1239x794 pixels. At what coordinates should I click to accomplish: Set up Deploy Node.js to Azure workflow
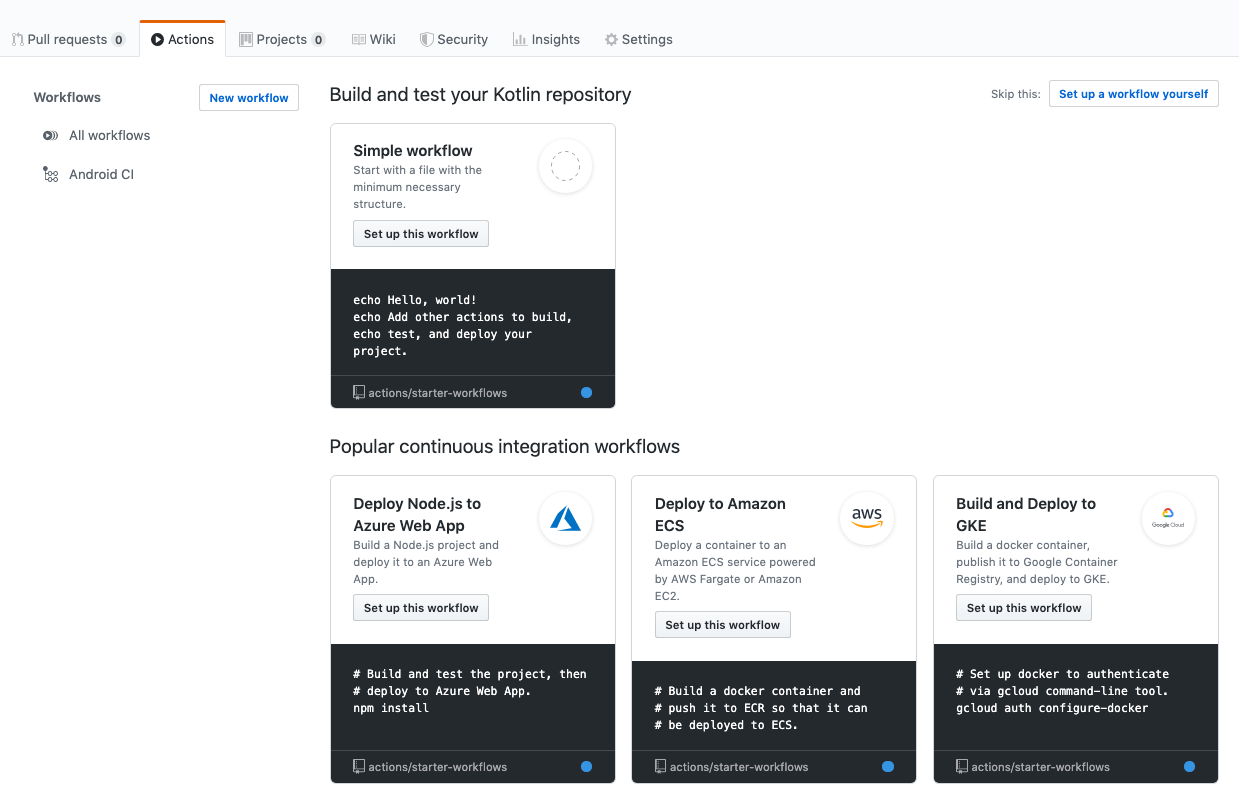[421, 607]
